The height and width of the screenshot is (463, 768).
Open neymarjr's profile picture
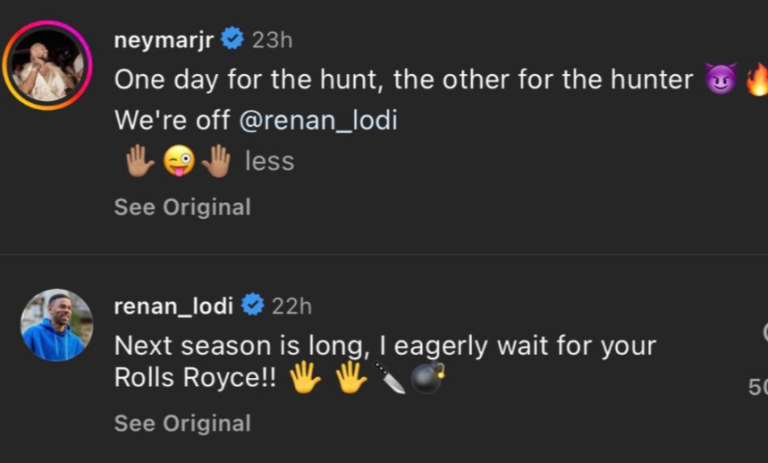(46, 65)
